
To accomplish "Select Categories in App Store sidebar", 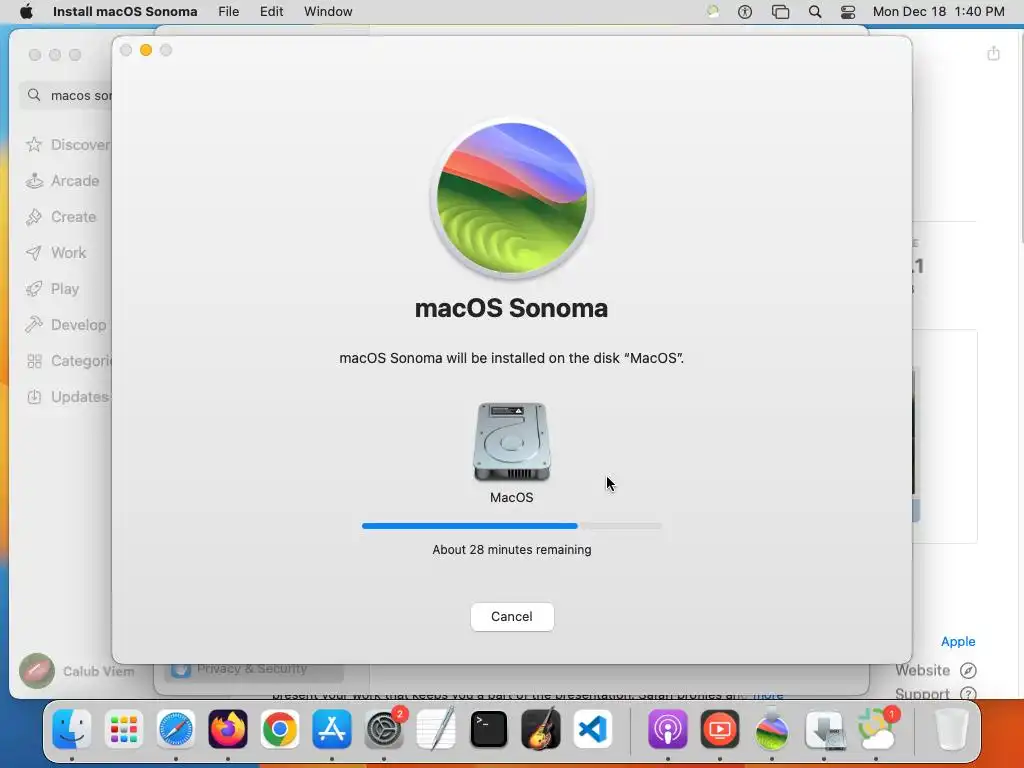I will [69, 361].
